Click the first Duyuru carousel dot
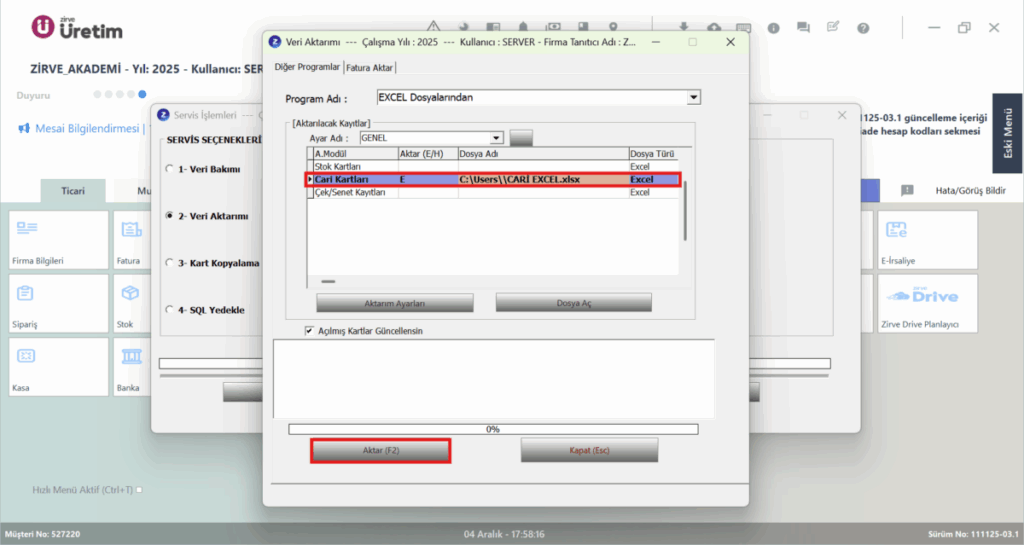The height and width of the screenshot is (545, 1024). pyautogui.click(x=97, y=95)
